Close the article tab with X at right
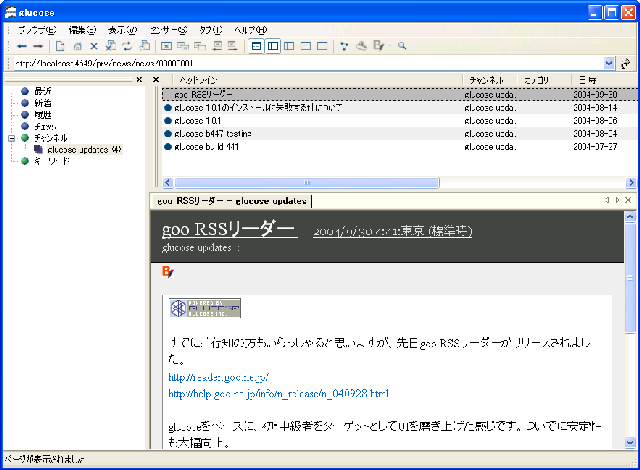This screenshot has width=640, height=470. (x=628, y=200)
